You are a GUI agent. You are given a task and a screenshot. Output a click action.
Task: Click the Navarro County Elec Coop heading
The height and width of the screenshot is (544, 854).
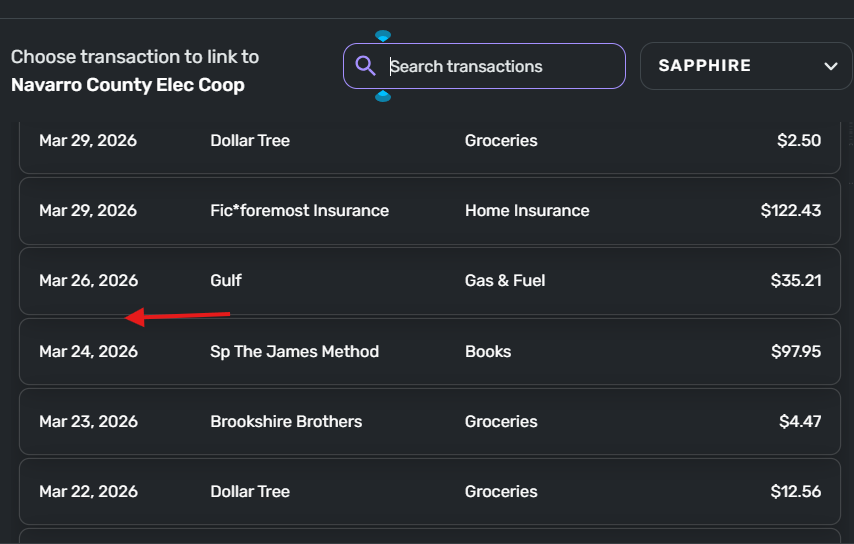tap(128, 85)
